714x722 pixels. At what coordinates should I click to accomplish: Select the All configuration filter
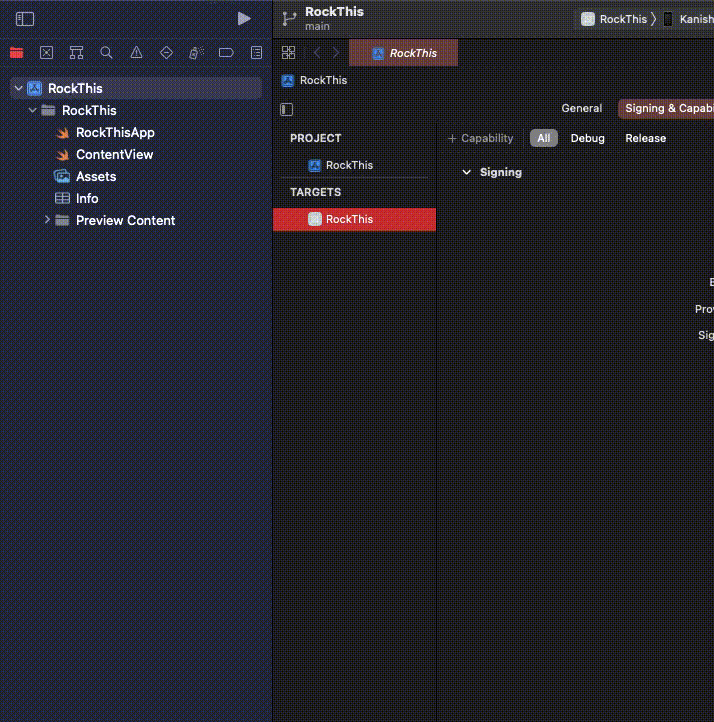[544, 138]
